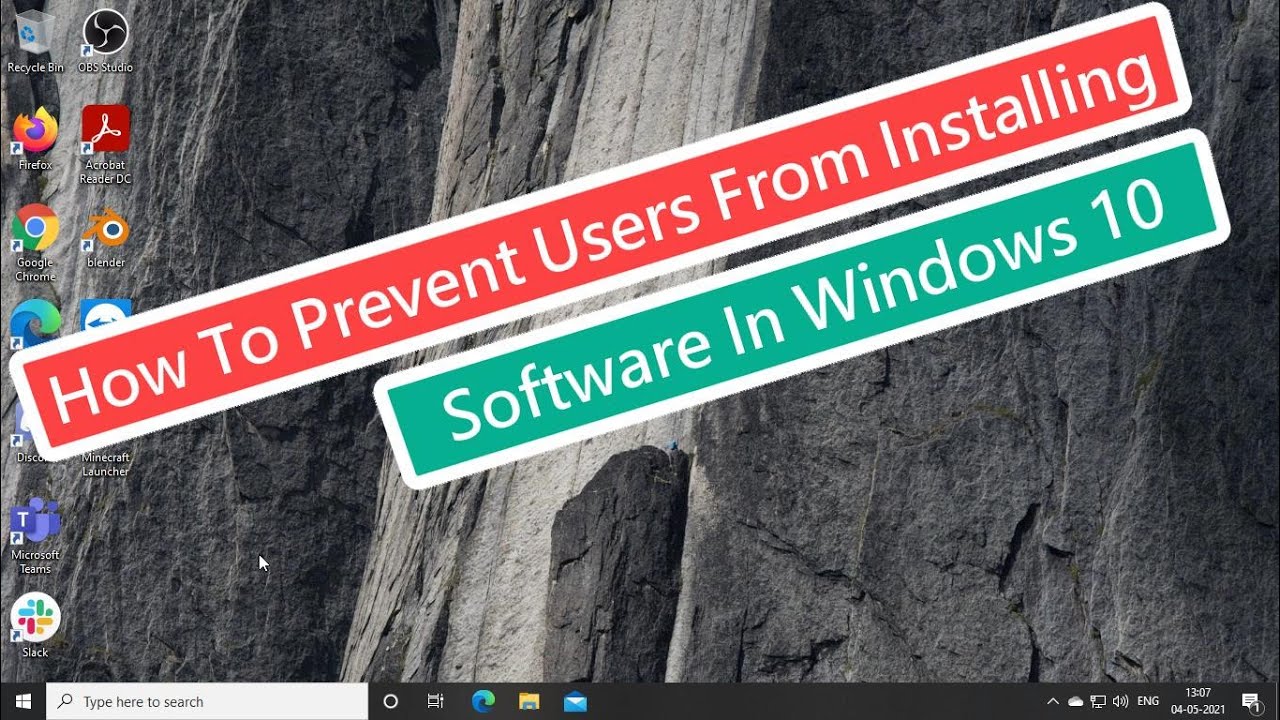
Task: Open the Action Center notifications icon
Action: coord(1250,701)
